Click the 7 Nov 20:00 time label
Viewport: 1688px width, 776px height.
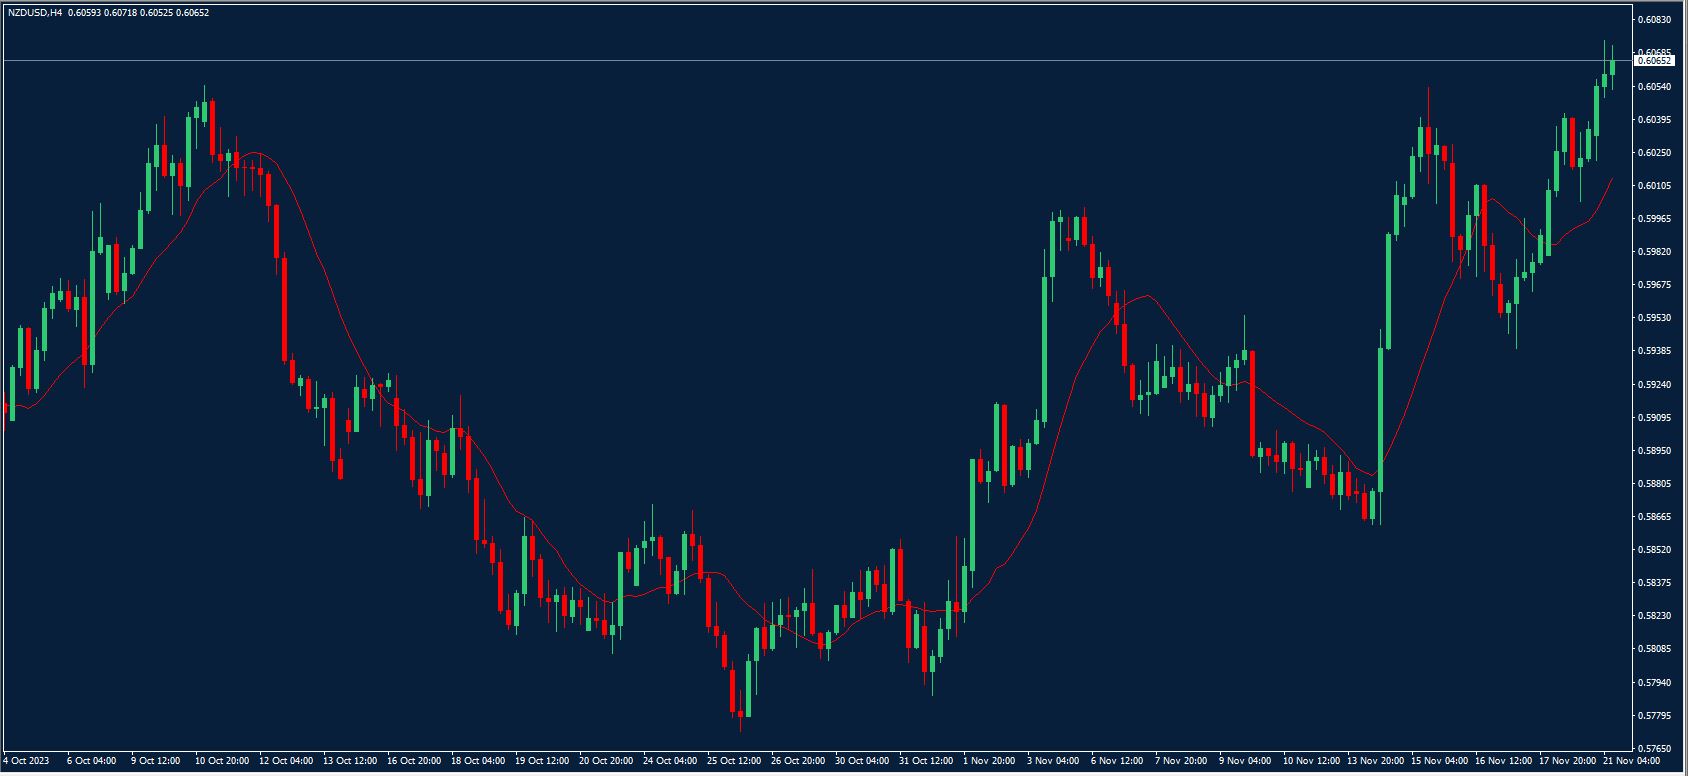click(1180, 761)
